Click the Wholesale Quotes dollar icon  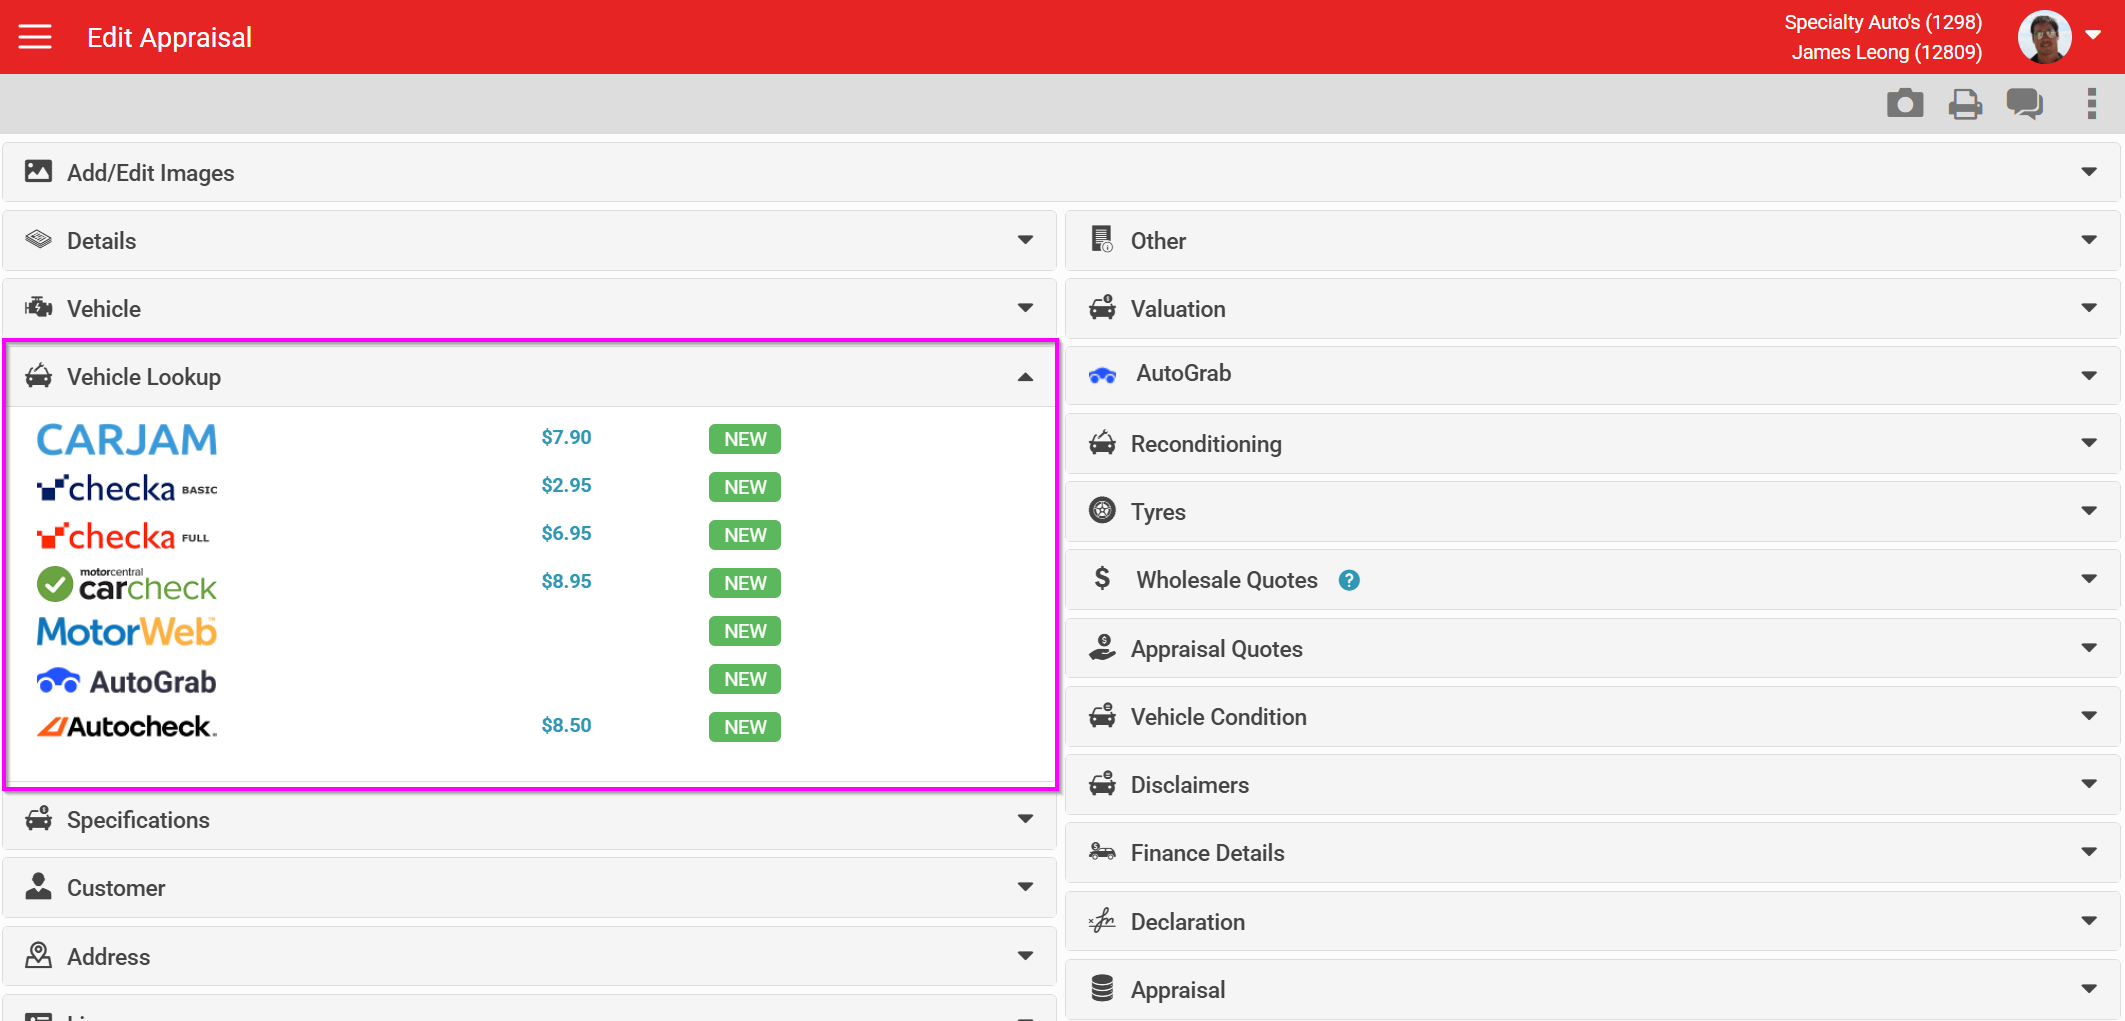[x=1102, y=578]
